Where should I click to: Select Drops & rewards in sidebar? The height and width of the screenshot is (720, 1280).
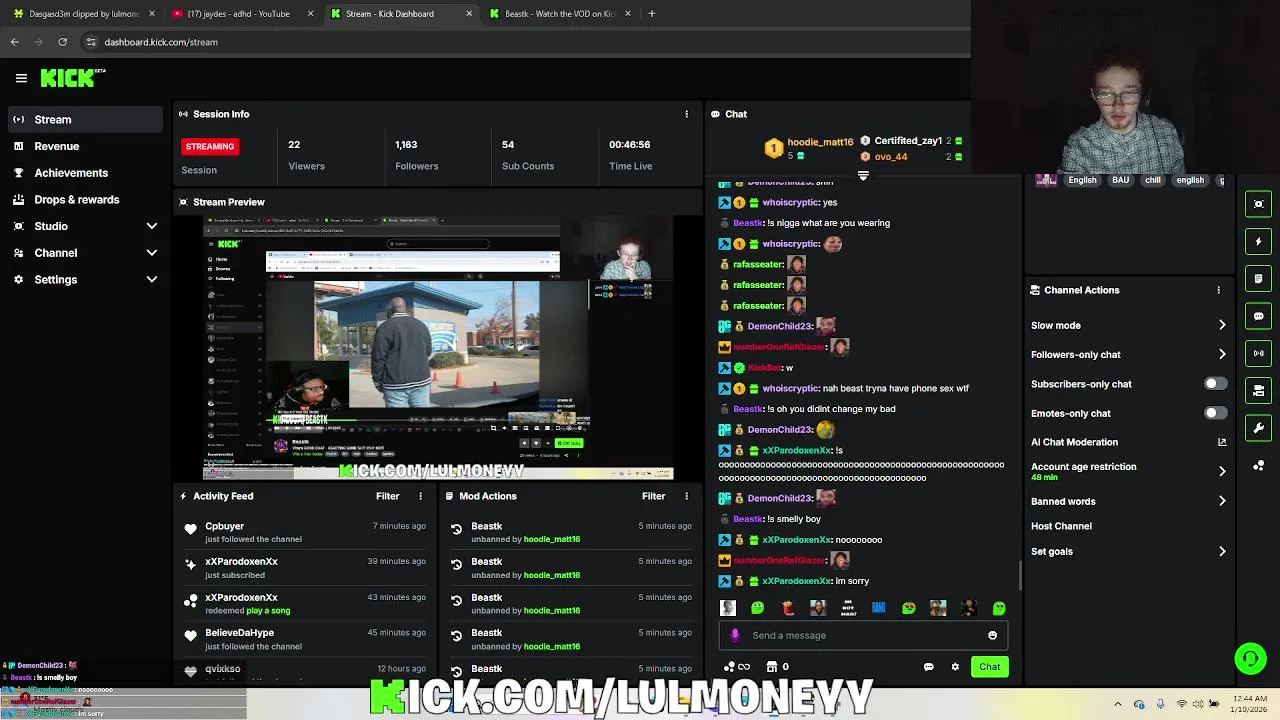point(84,200)
